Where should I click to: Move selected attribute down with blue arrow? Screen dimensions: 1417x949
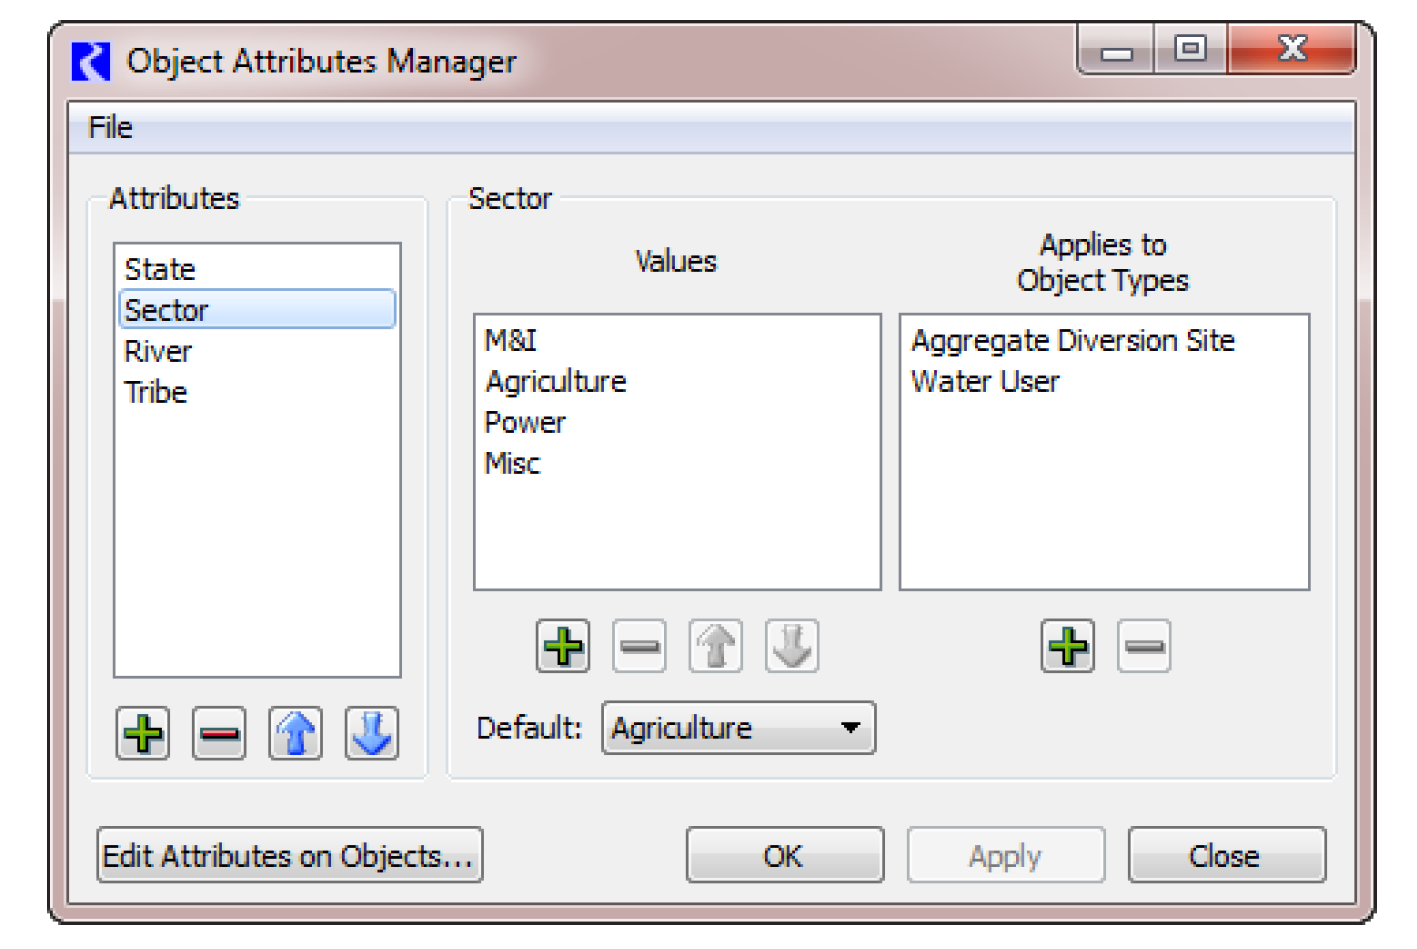[x=371, y=733]
